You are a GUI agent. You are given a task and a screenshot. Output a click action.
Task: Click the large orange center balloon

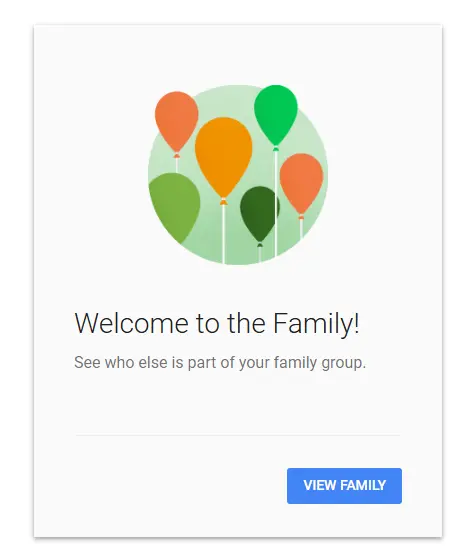[223, 156]
